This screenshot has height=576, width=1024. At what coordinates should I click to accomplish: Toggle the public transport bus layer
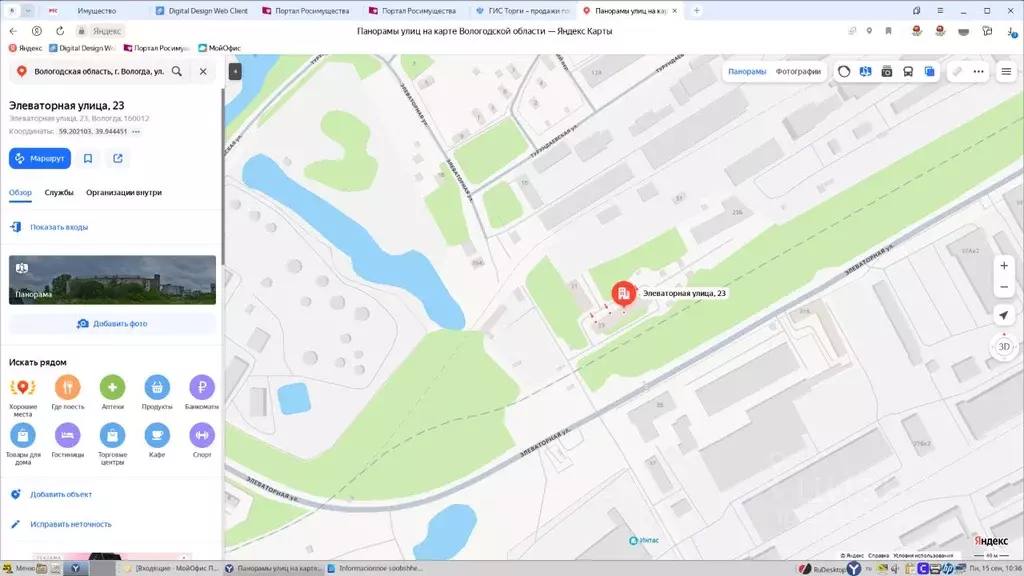tap(908, 71)
